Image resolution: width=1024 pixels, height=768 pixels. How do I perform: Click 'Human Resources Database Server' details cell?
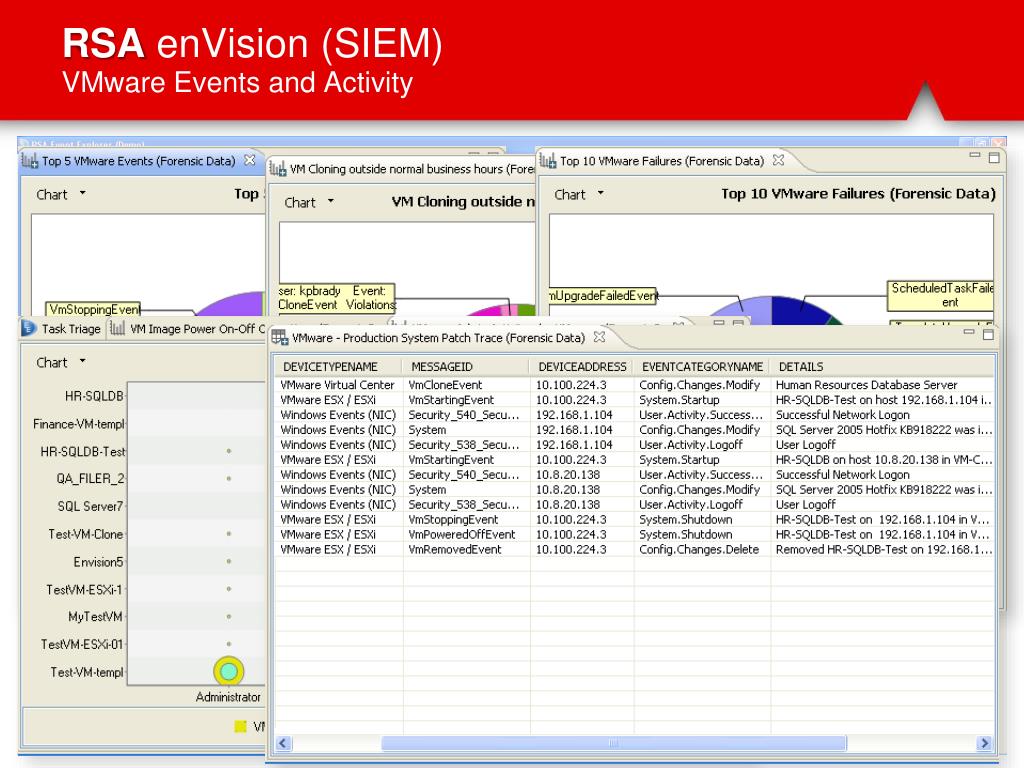(866, 385)
